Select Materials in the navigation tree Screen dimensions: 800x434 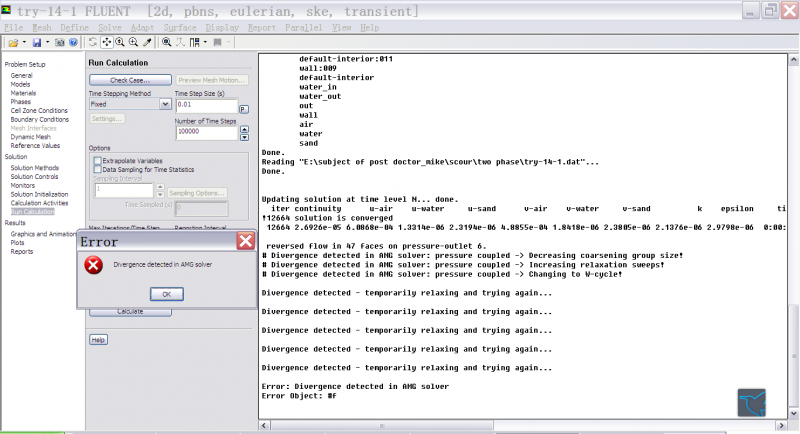tap(23, 93)
